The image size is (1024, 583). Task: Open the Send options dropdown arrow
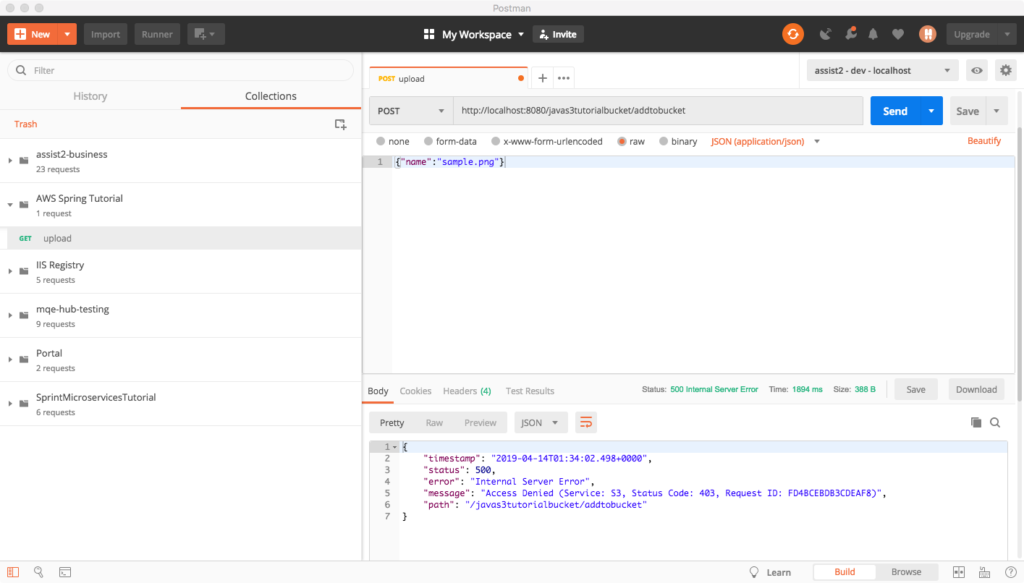[931, 111]
